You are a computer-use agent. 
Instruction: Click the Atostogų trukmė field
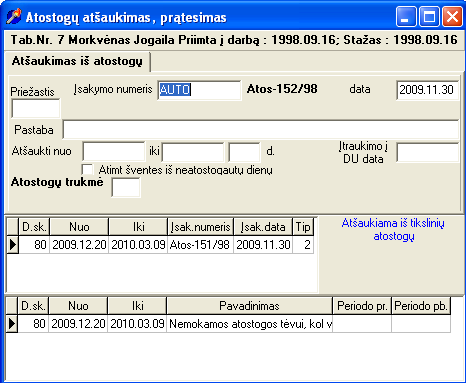coord(126,187)
